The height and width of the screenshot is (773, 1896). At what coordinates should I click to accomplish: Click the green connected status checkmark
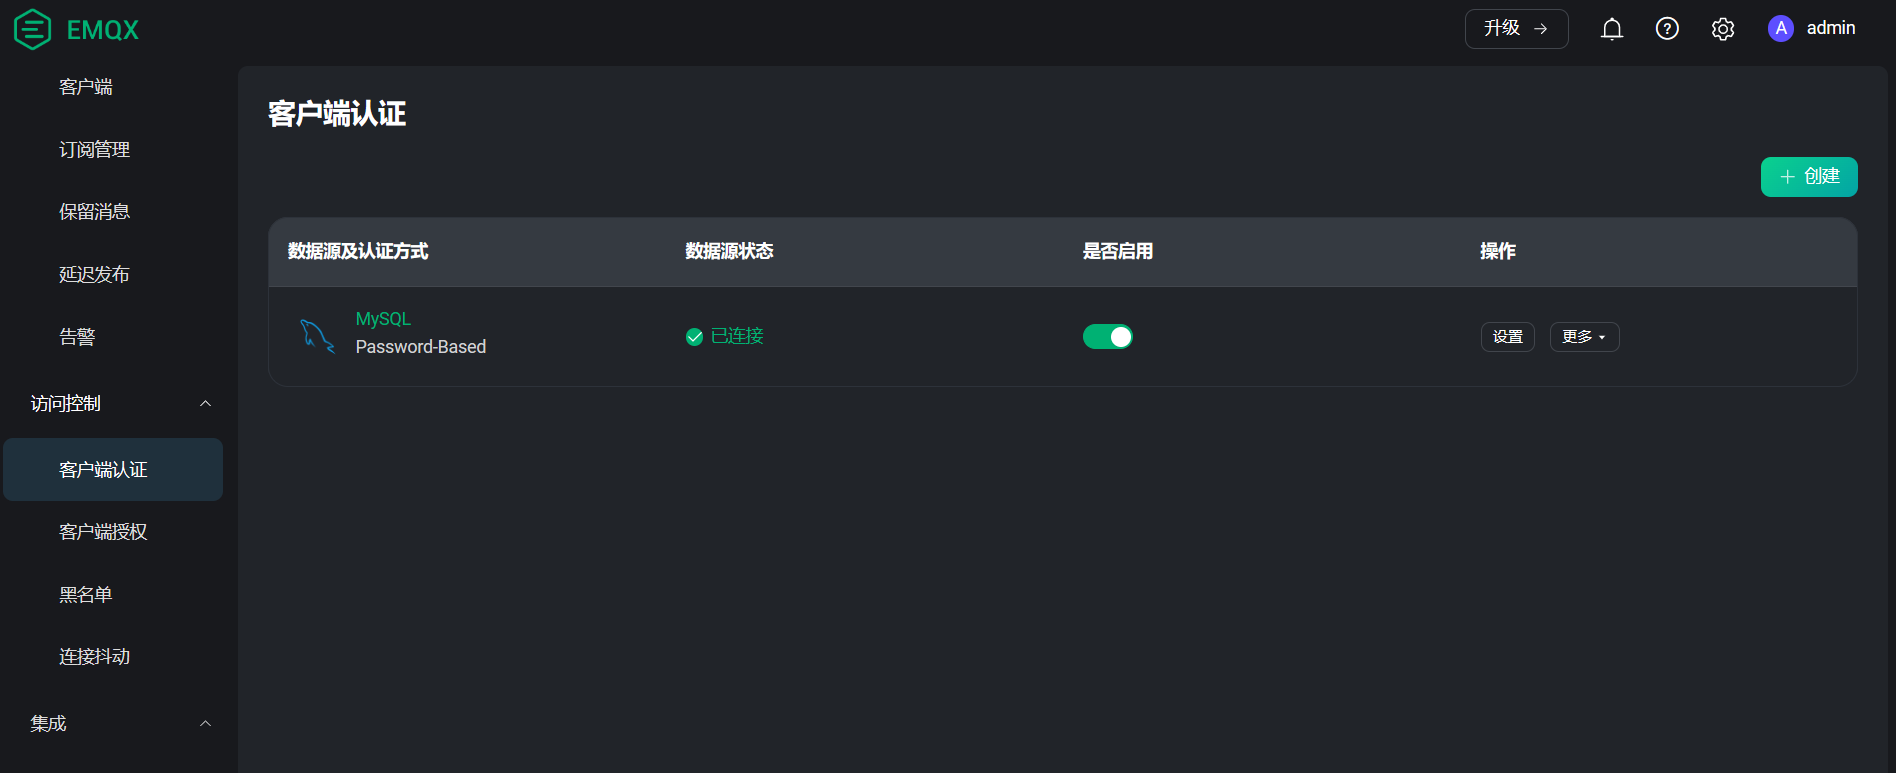coord(694,337)
